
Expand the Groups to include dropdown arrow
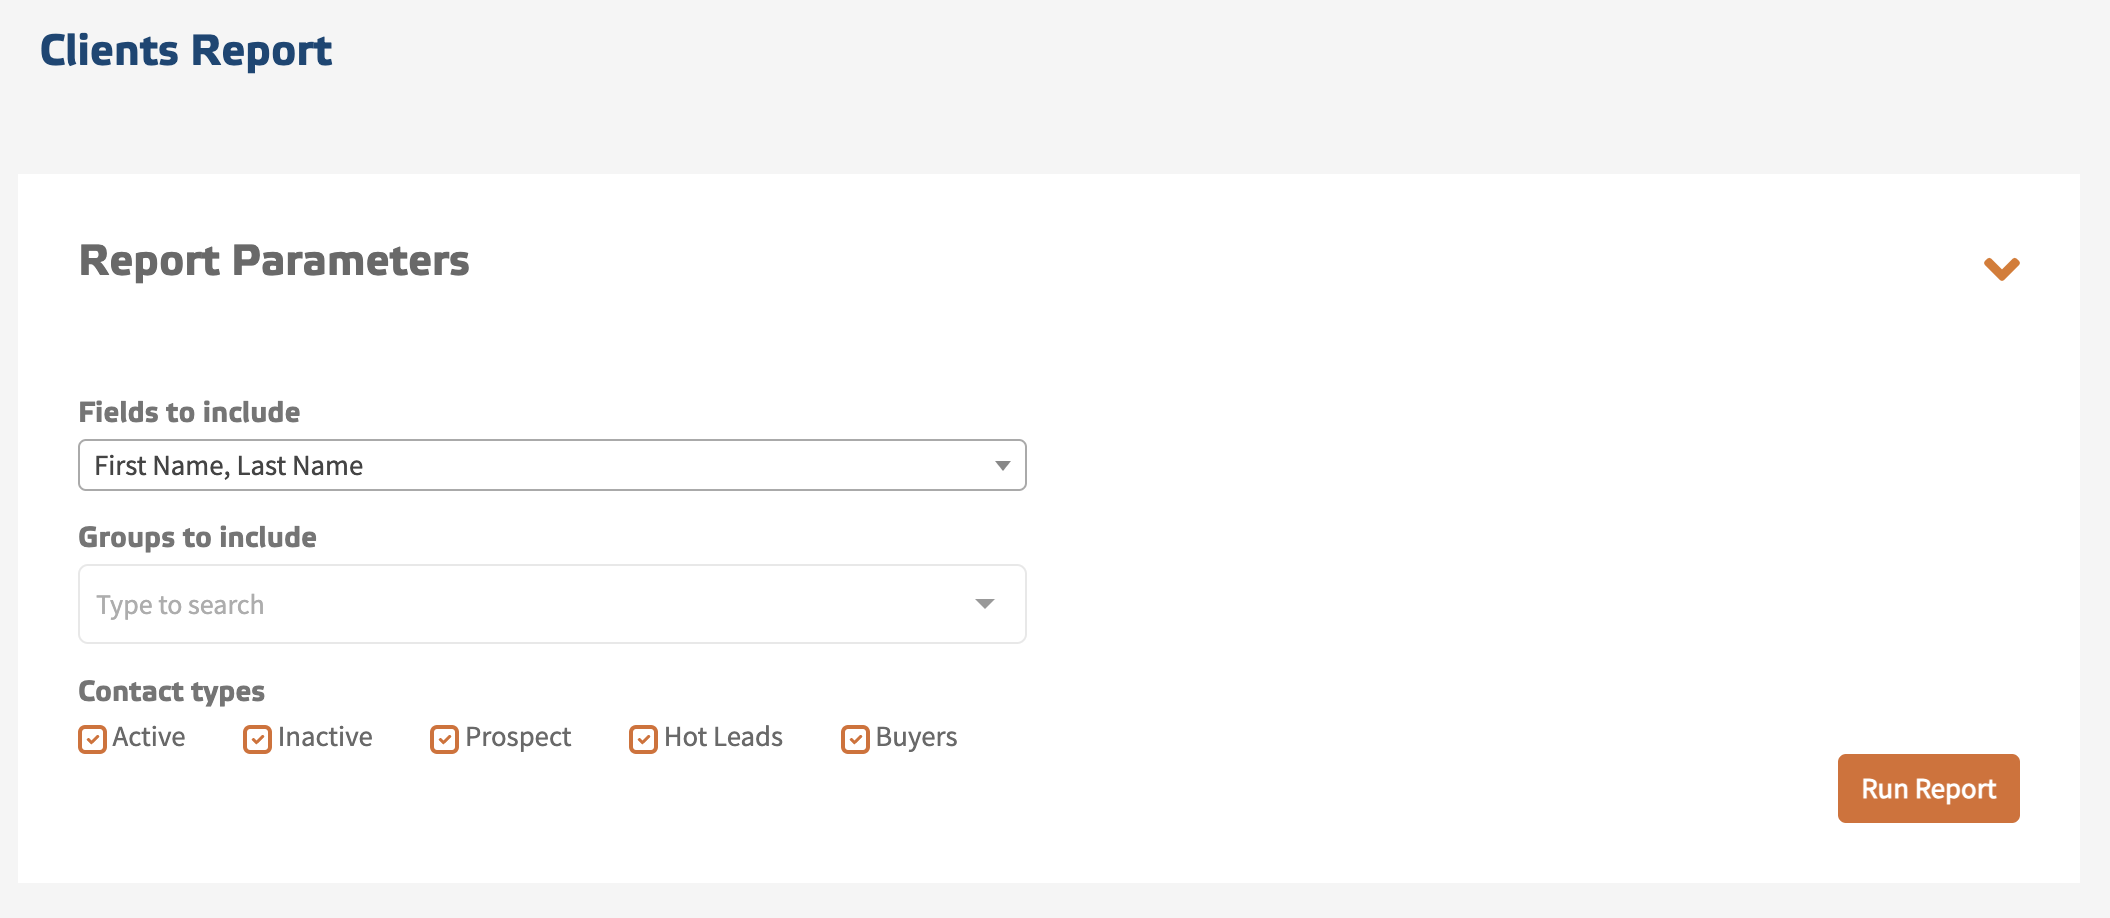coord(985,604)
